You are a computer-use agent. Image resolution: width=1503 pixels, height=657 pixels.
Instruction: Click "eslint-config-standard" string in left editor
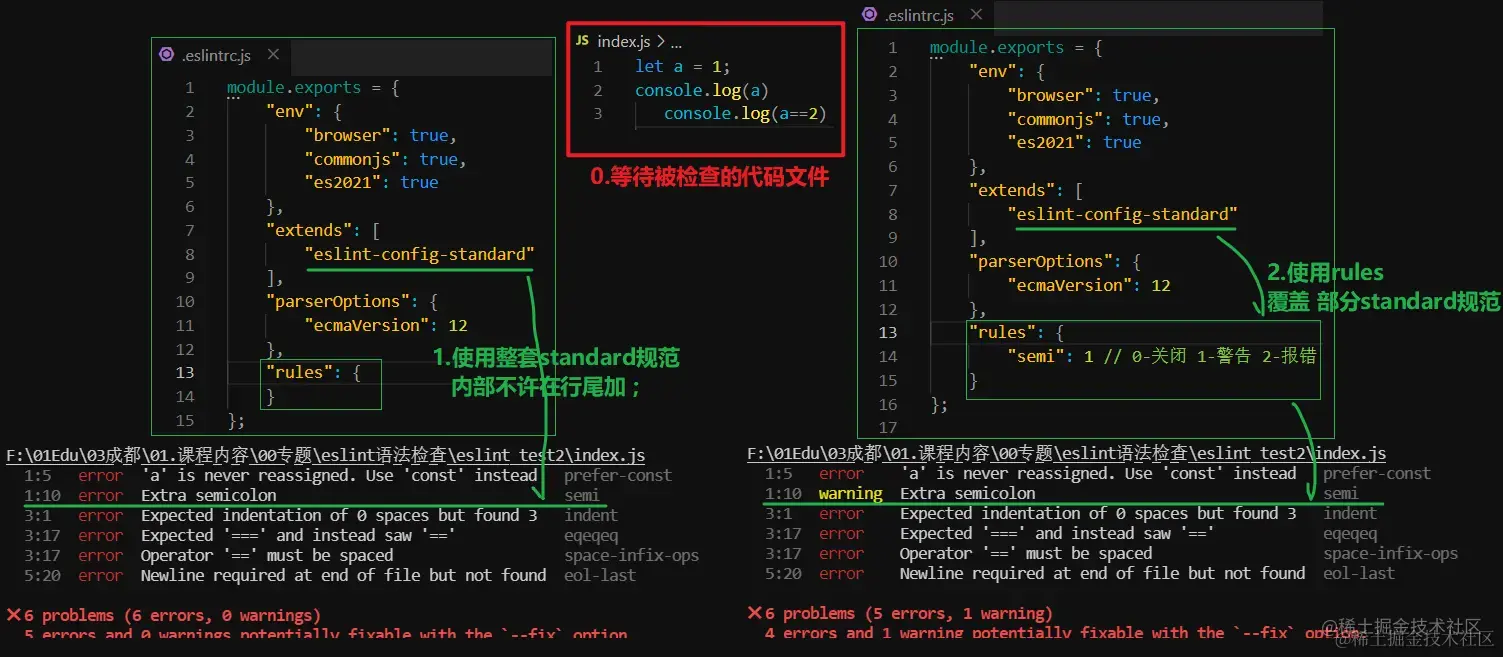[420, 254]
